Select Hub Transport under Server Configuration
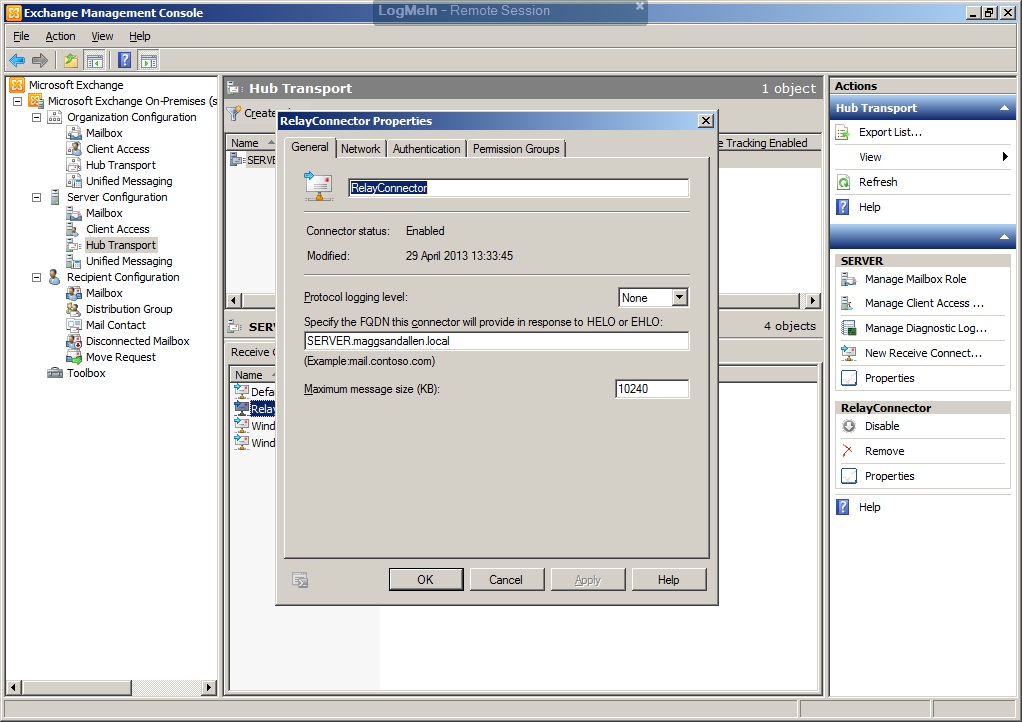This screenshot has height=722, width=1022. point(121,245)
